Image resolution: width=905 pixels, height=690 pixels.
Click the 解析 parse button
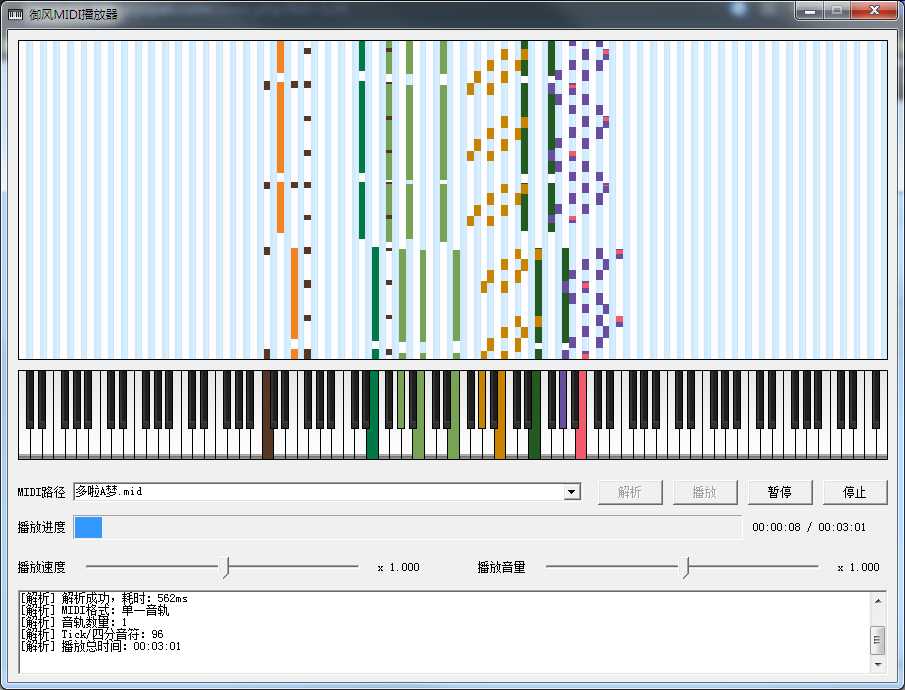pyautogui.click(x=630, y=492)
